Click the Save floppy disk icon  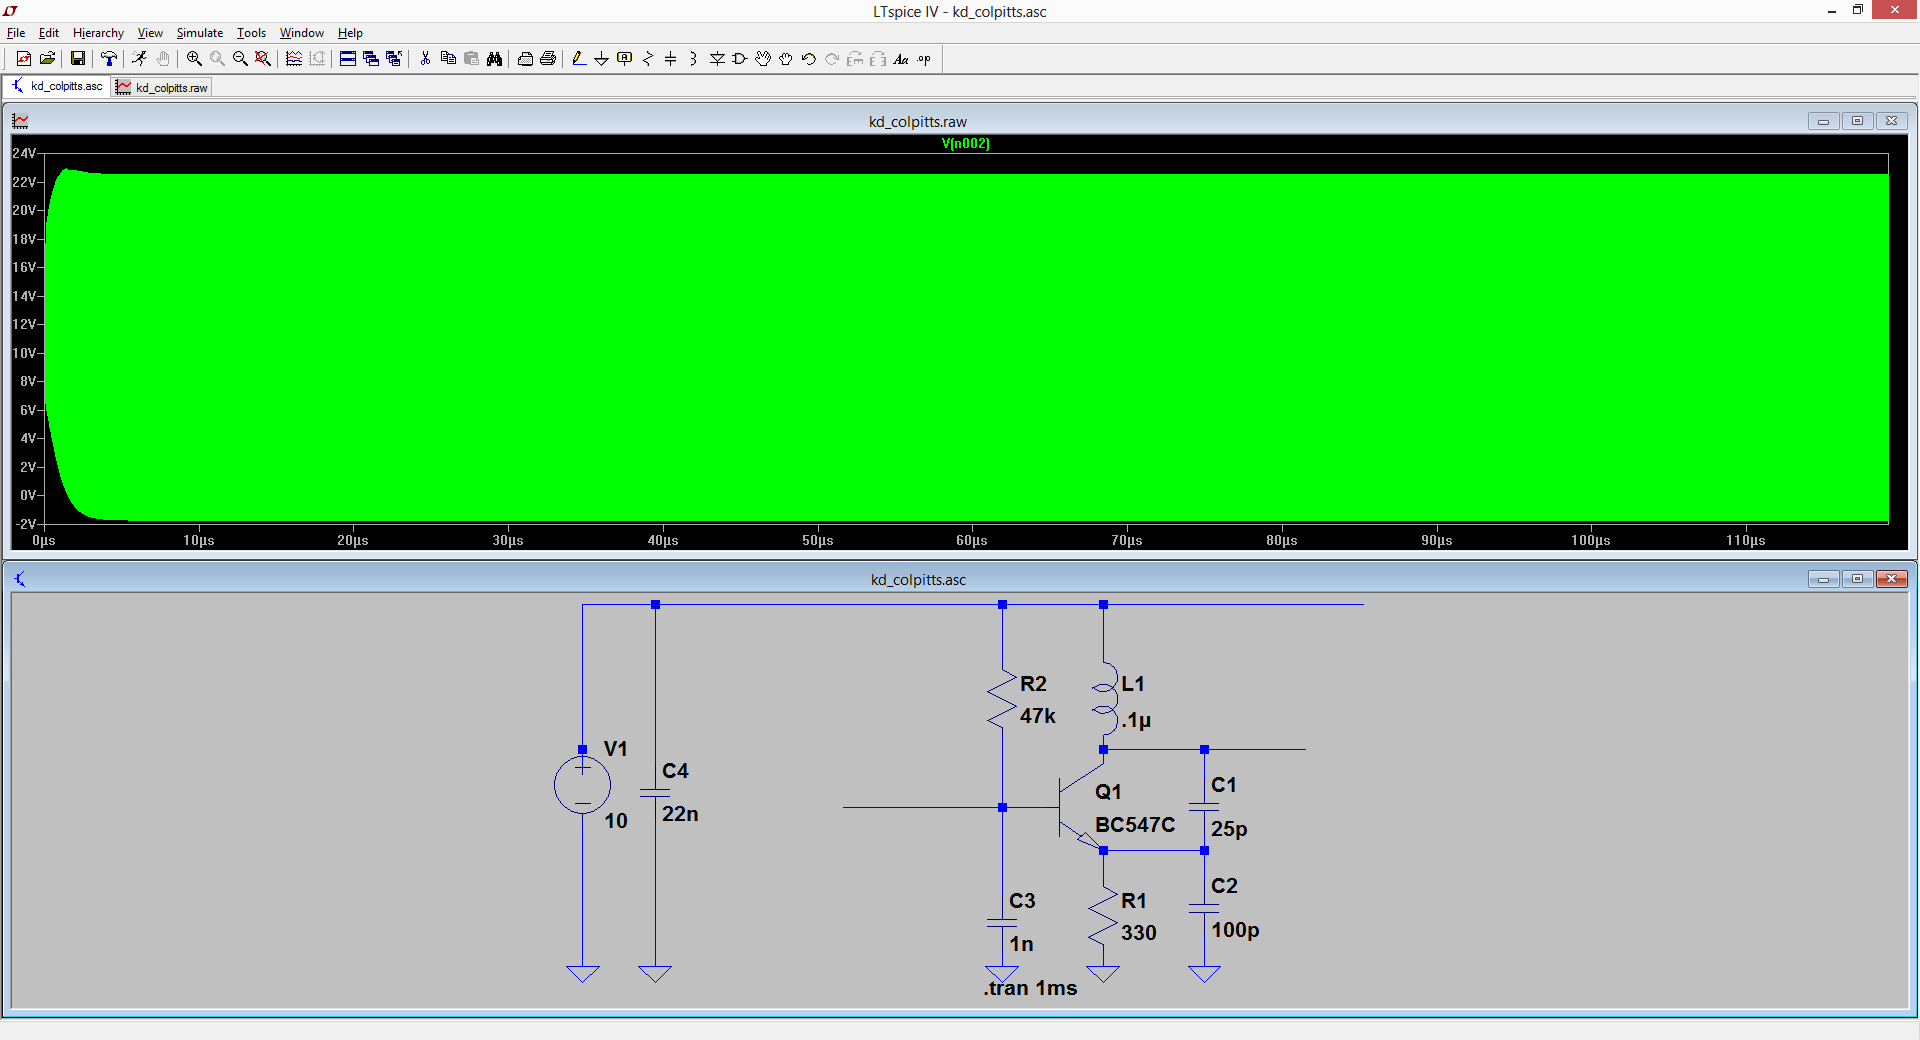(77, 59)
